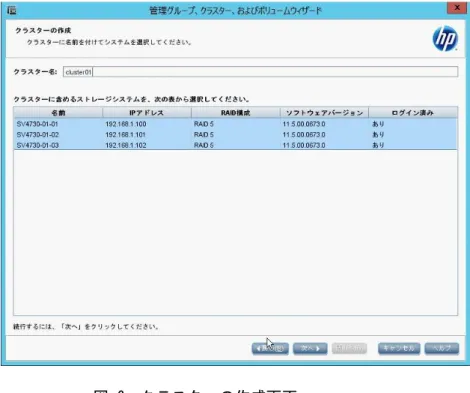The width and height of the screenshot is (470, 393).
Task: Click あり login cell for 192.168.1.102
Action: click(x=378, y=145)
